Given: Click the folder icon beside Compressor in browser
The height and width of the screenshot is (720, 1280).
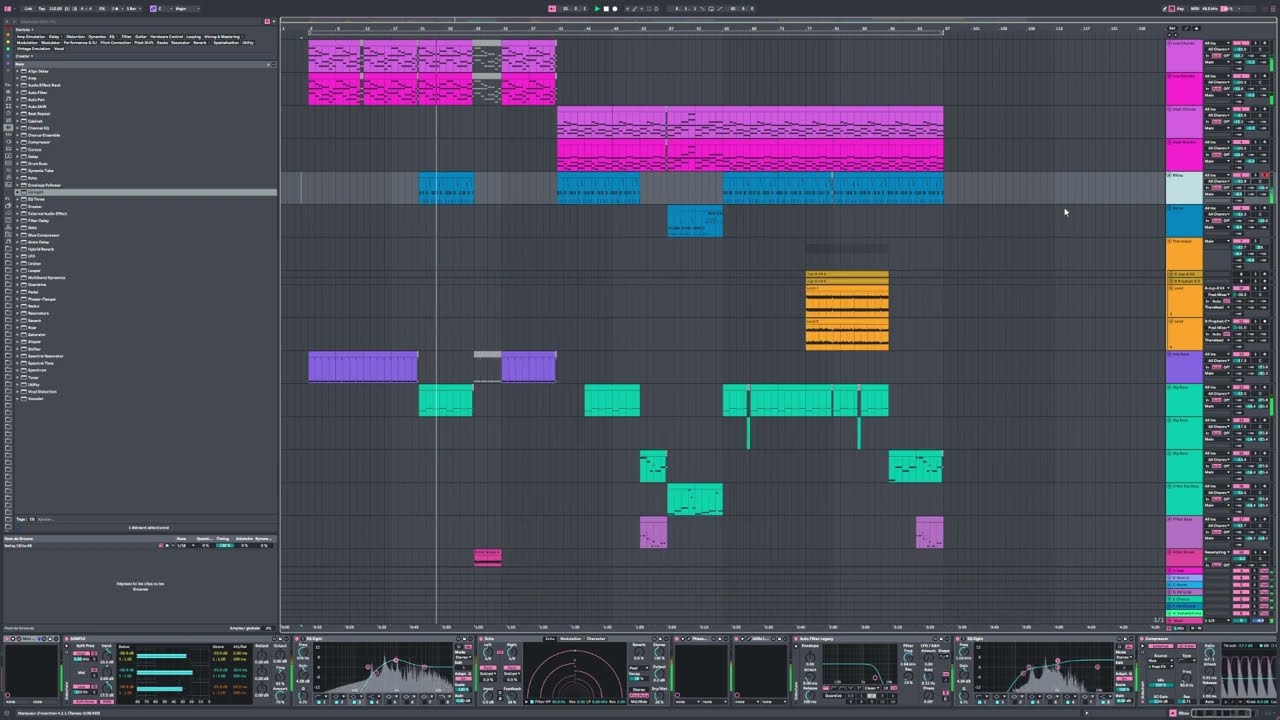Looking at the screenshot, I should [23, 142].
